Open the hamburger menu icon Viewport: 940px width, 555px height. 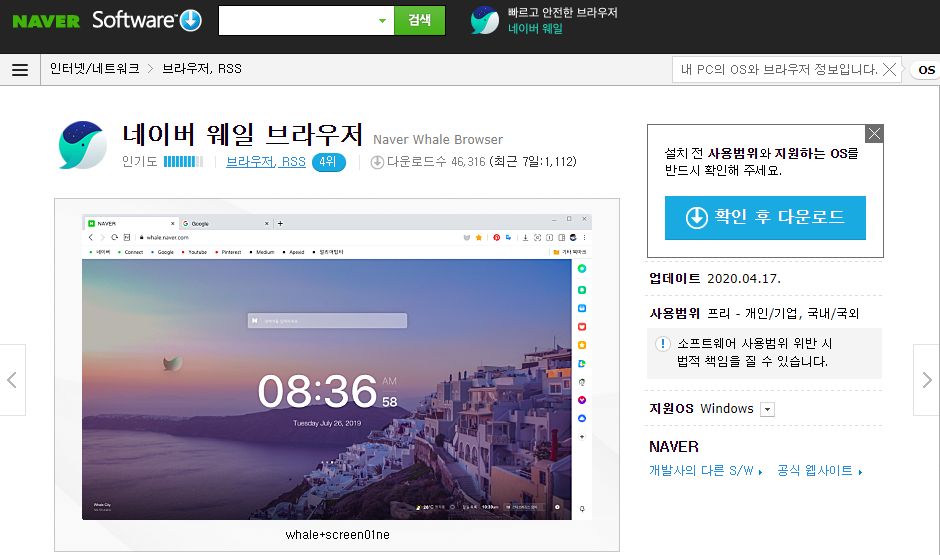pyautogui.click(x=20, y=70)
